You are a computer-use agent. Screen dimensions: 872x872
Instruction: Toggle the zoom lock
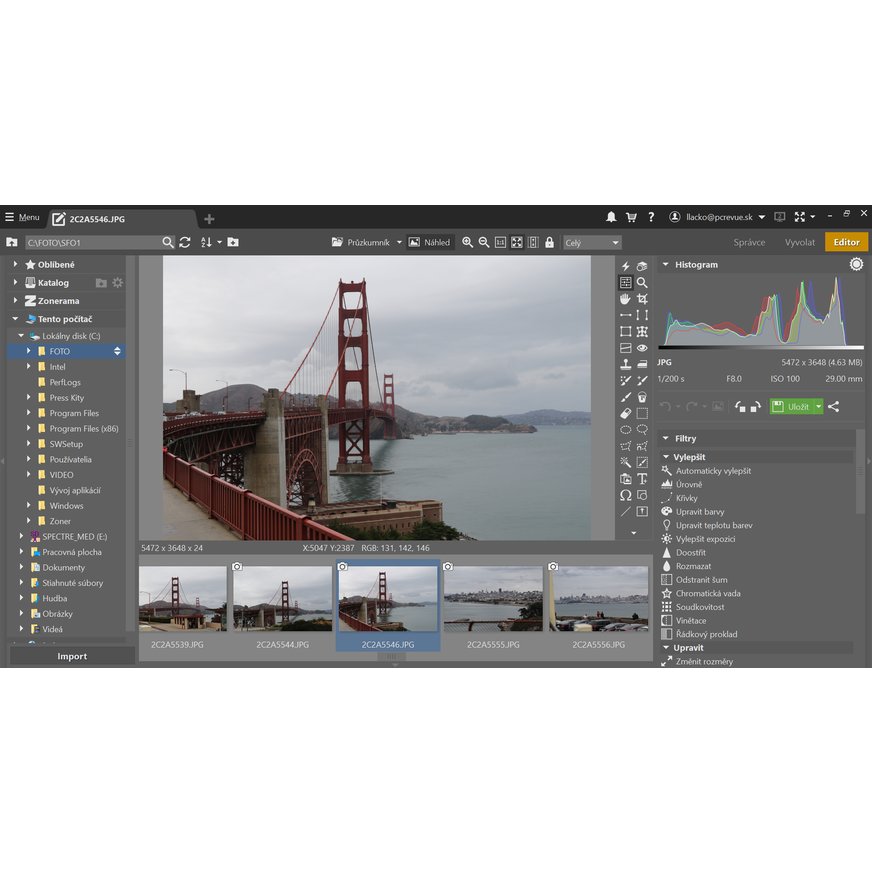pos(549,242)
